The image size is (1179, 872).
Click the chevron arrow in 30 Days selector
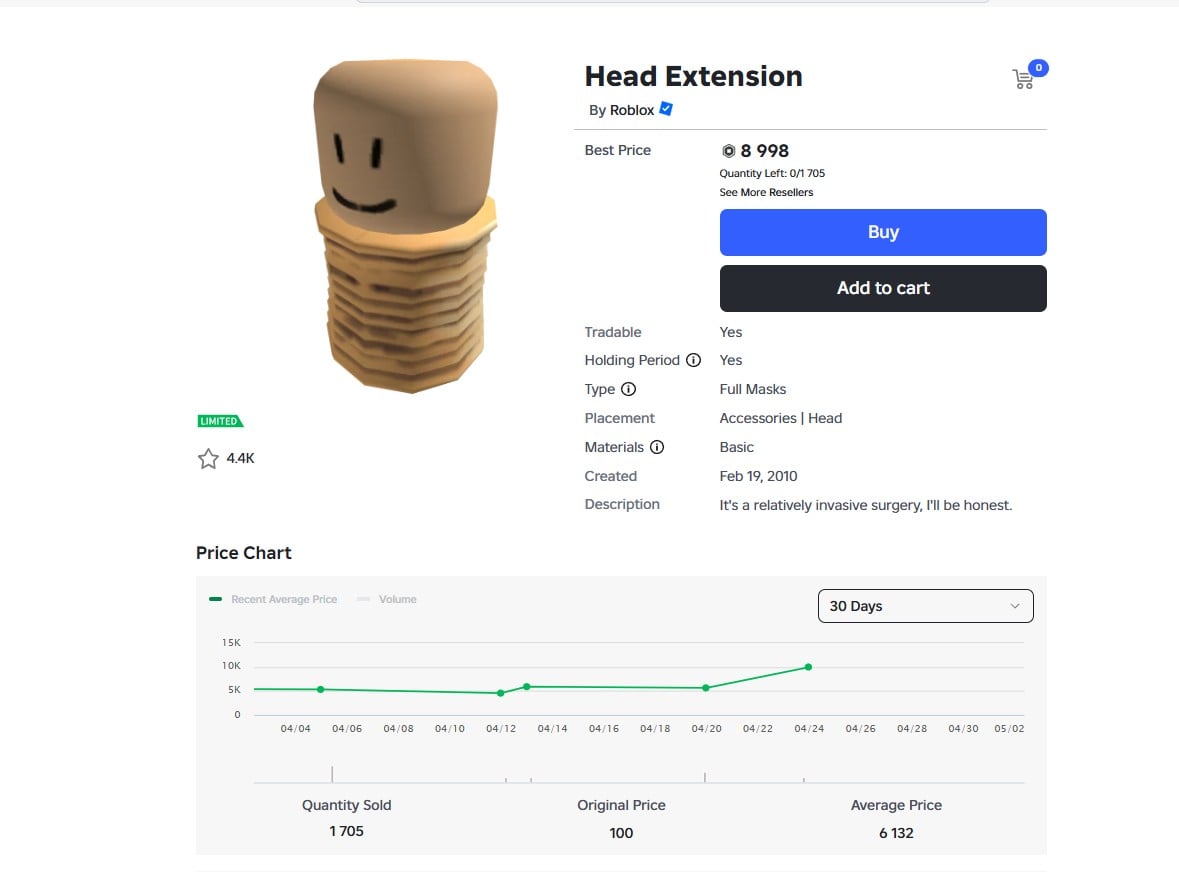coord(1015,606)
